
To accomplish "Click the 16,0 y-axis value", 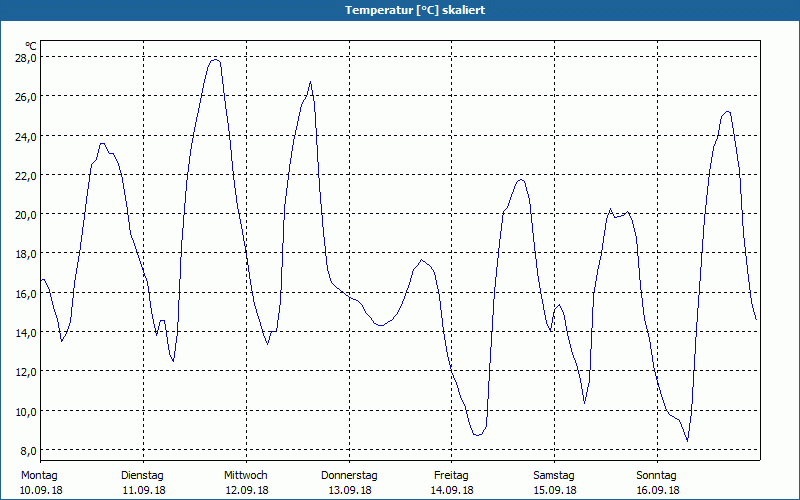I will tap(26, 293).
